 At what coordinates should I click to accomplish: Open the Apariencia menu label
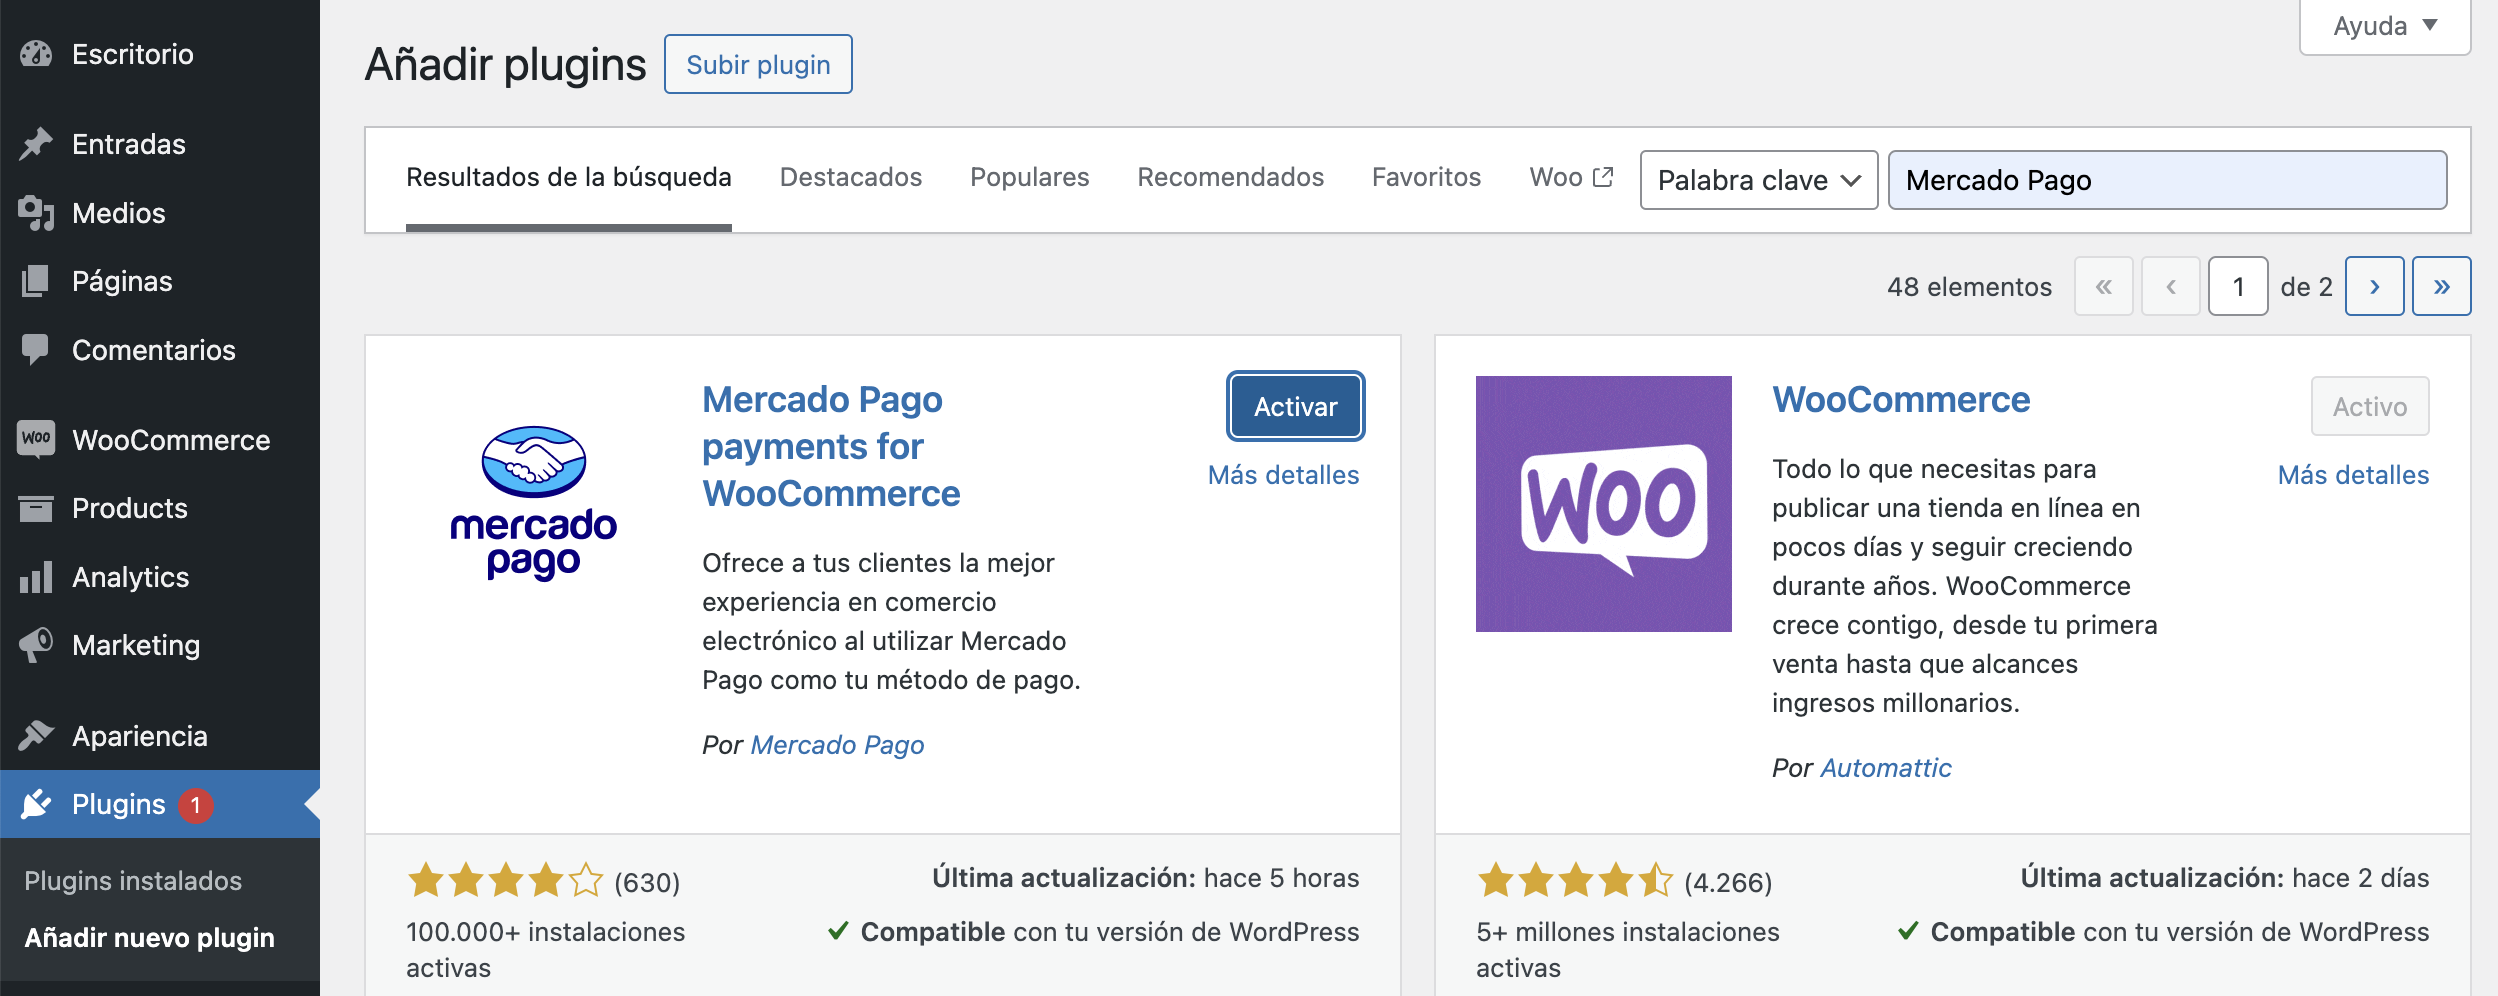pyautogui.click(x=140, y=736)
